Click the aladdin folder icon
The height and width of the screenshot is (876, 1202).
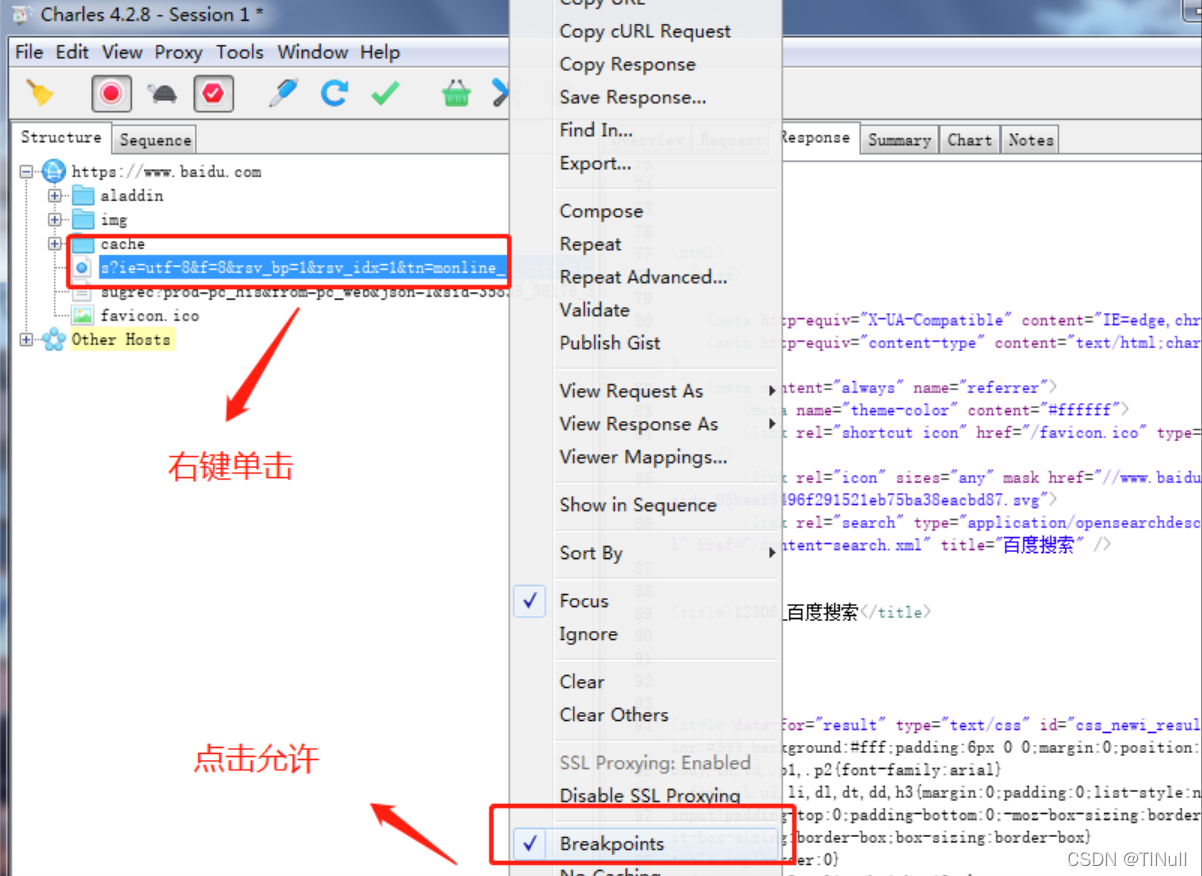pos(83,196)
